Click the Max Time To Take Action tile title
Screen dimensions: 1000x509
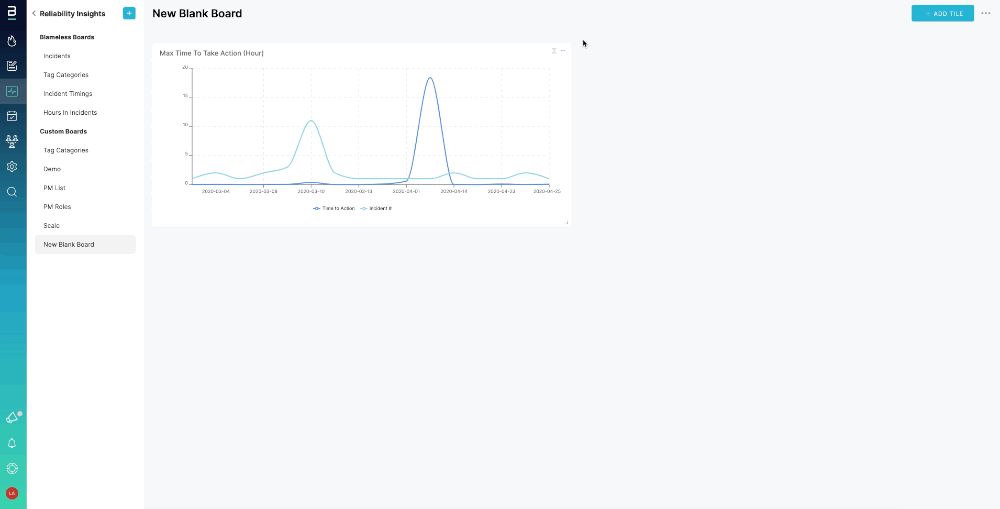[x=211, y=53]
